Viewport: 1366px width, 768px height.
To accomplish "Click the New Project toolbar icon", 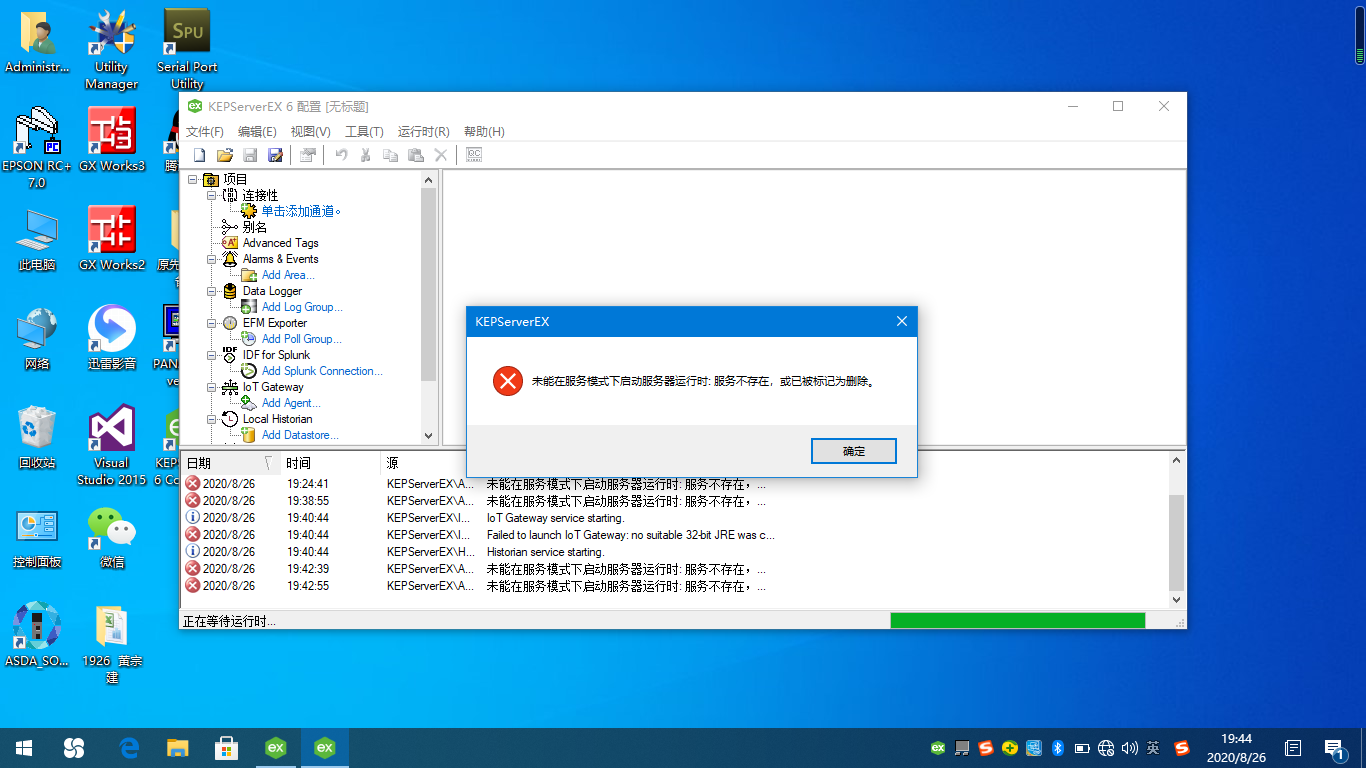I will (x=199, y=155).
